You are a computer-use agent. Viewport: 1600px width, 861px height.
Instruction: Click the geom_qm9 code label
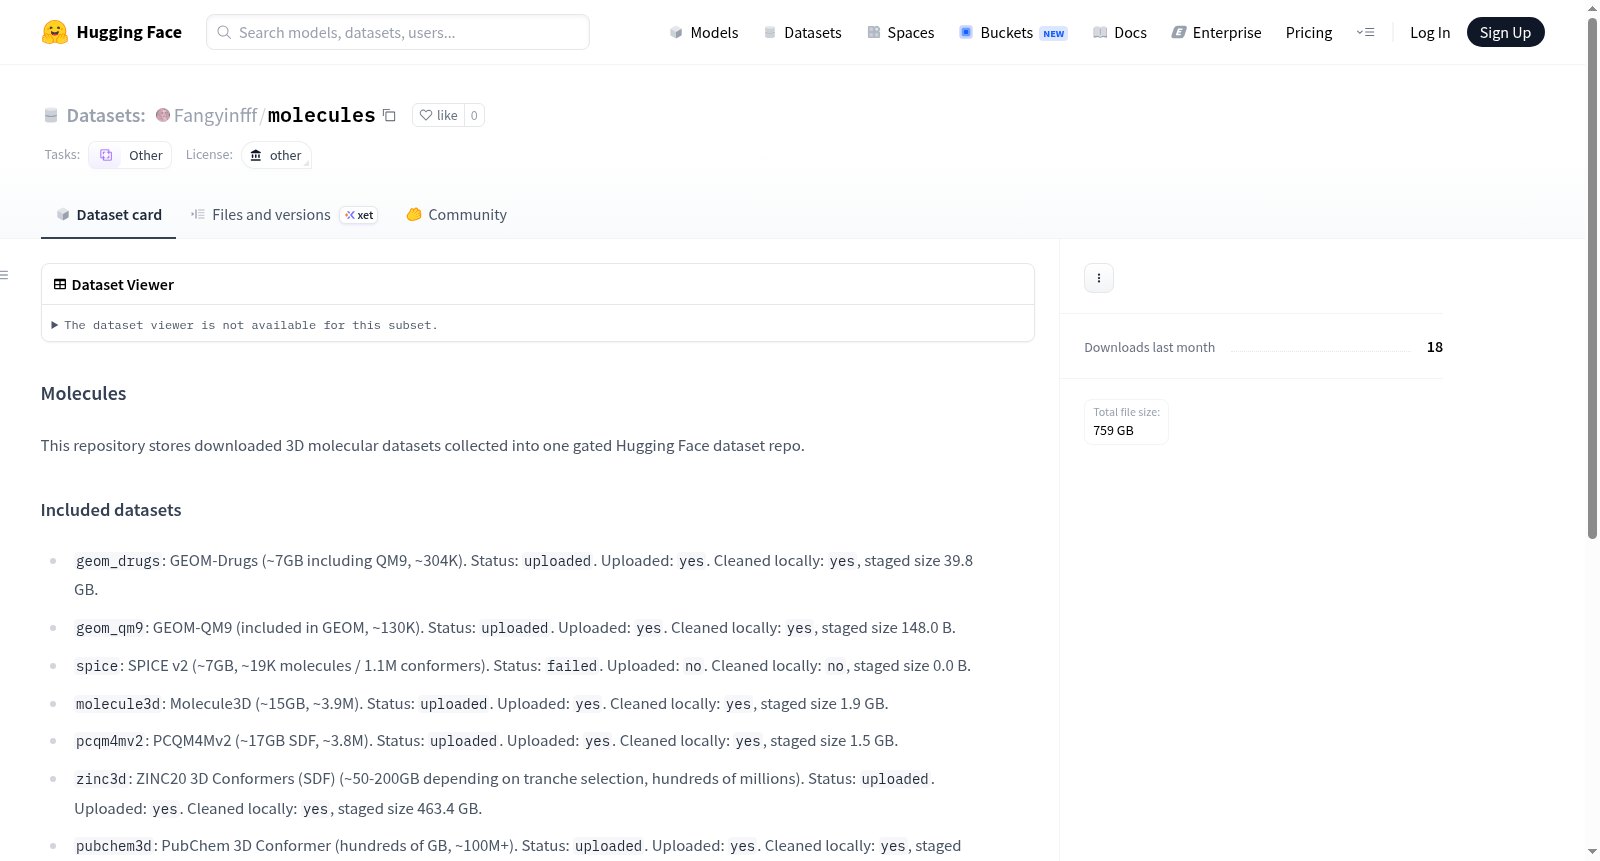click(x=110, y=628)
